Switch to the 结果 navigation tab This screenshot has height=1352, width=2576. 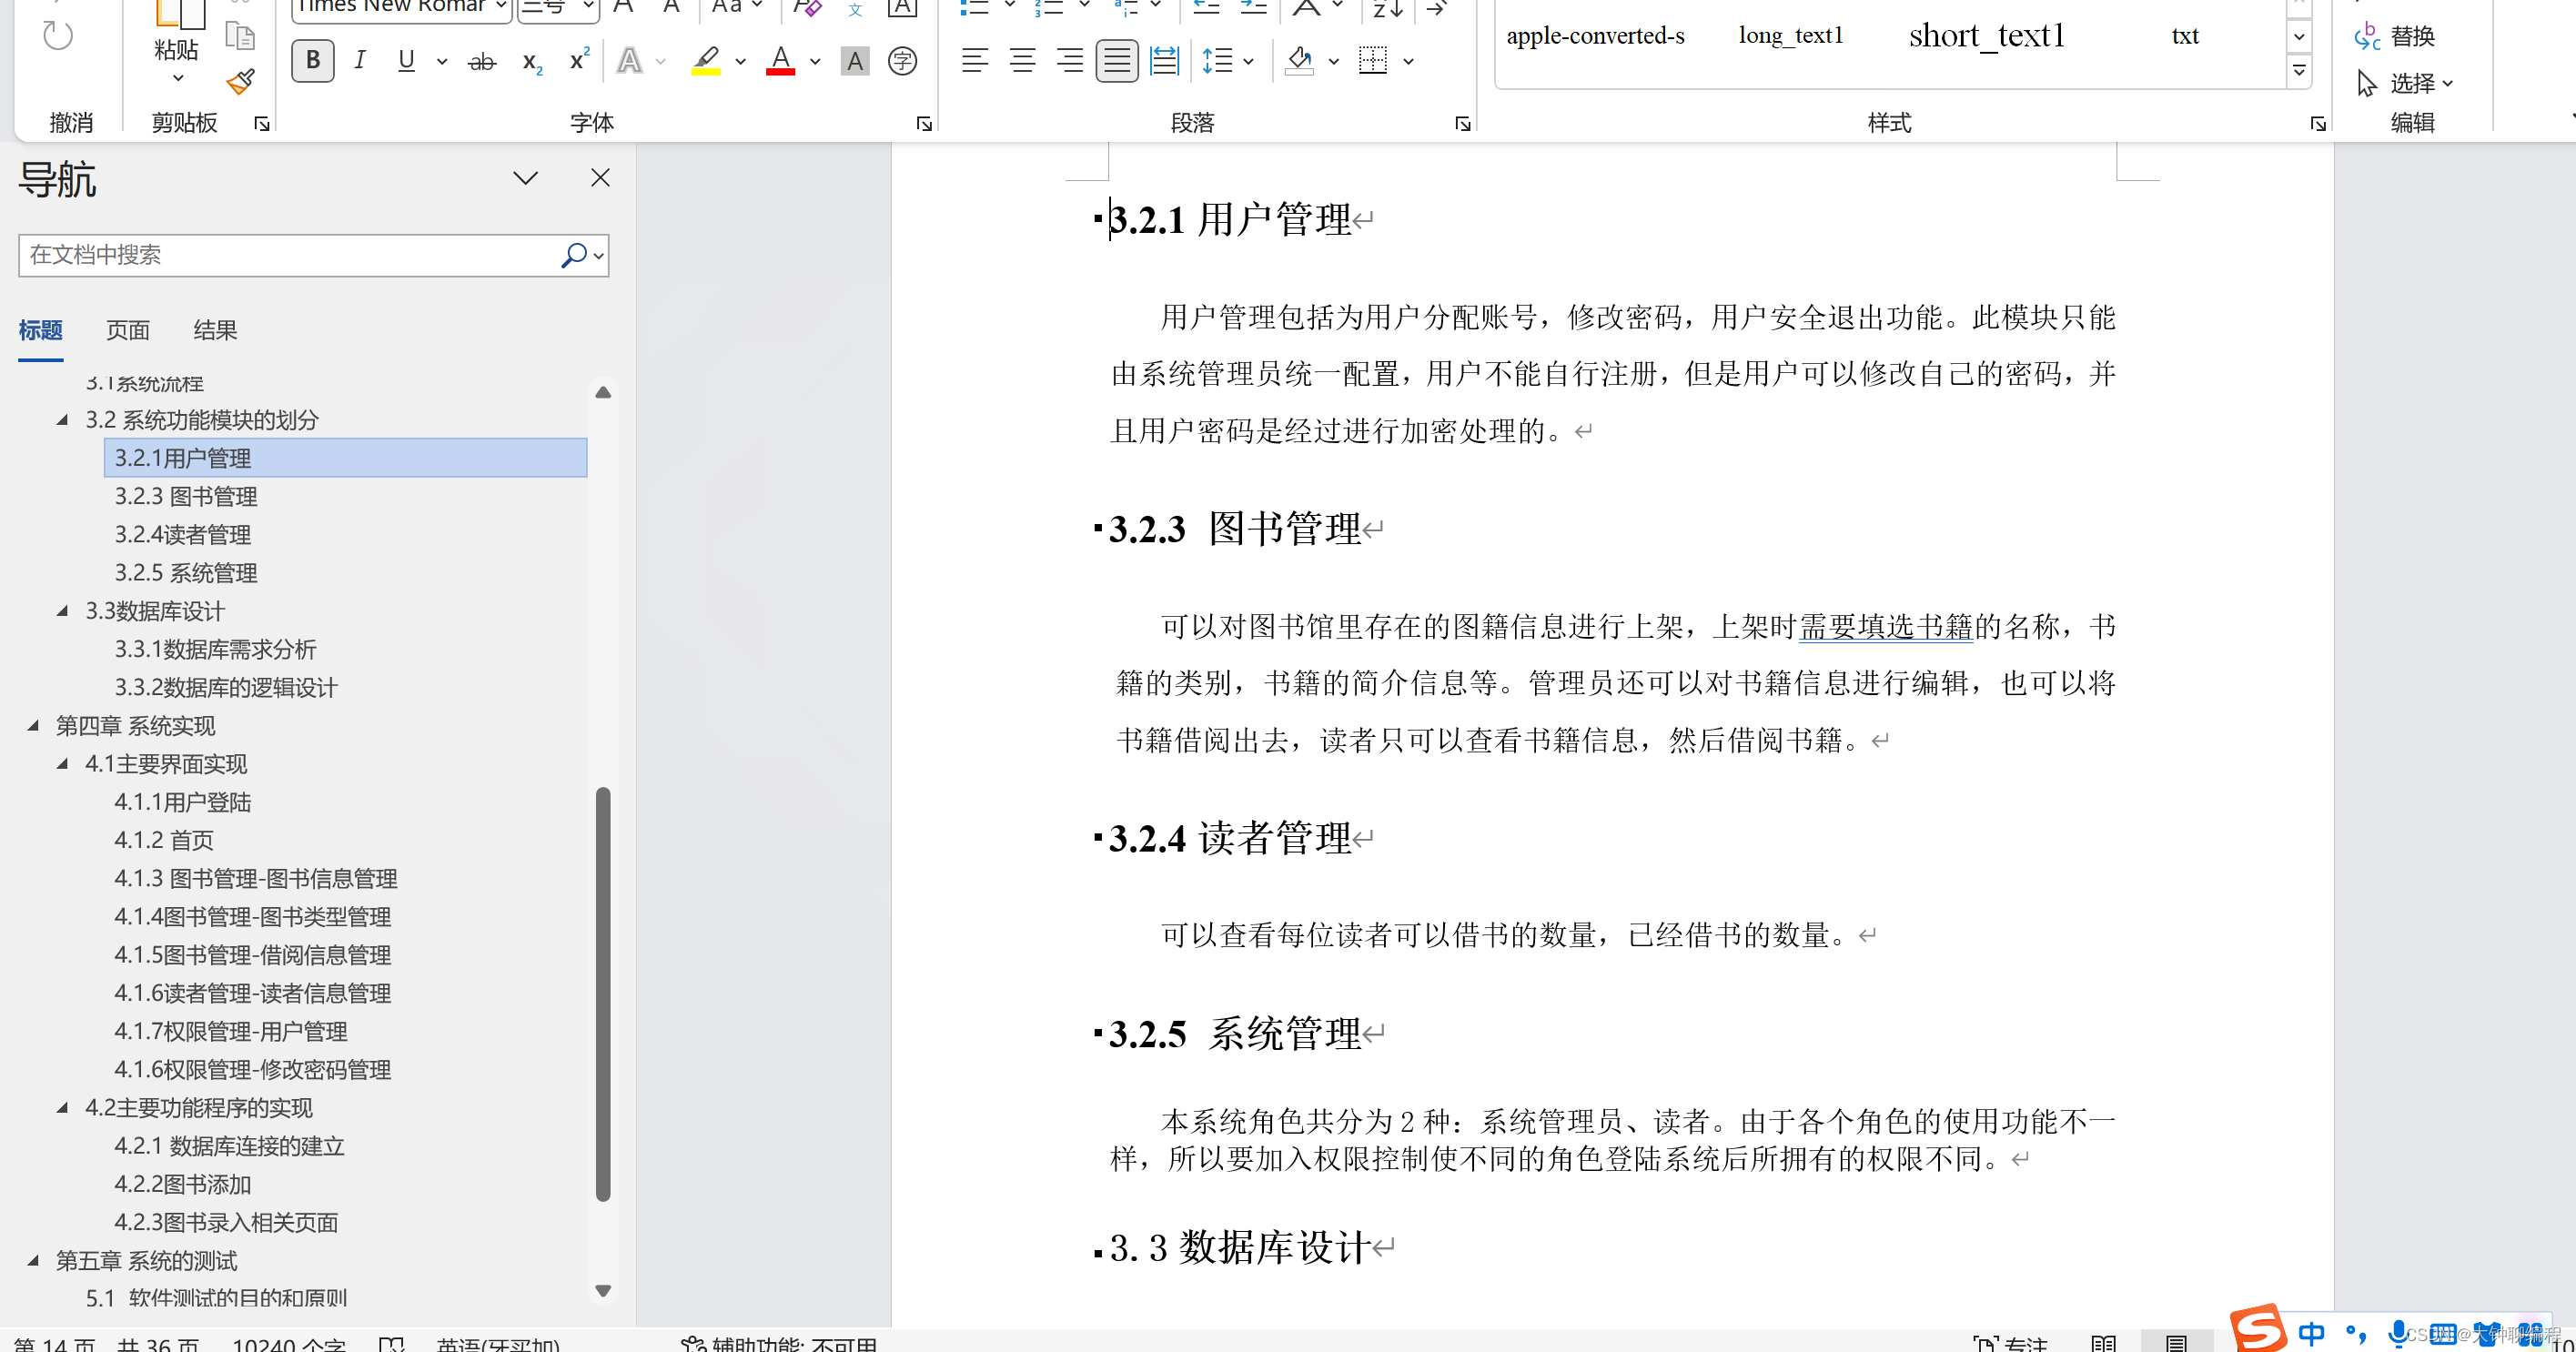215,330
